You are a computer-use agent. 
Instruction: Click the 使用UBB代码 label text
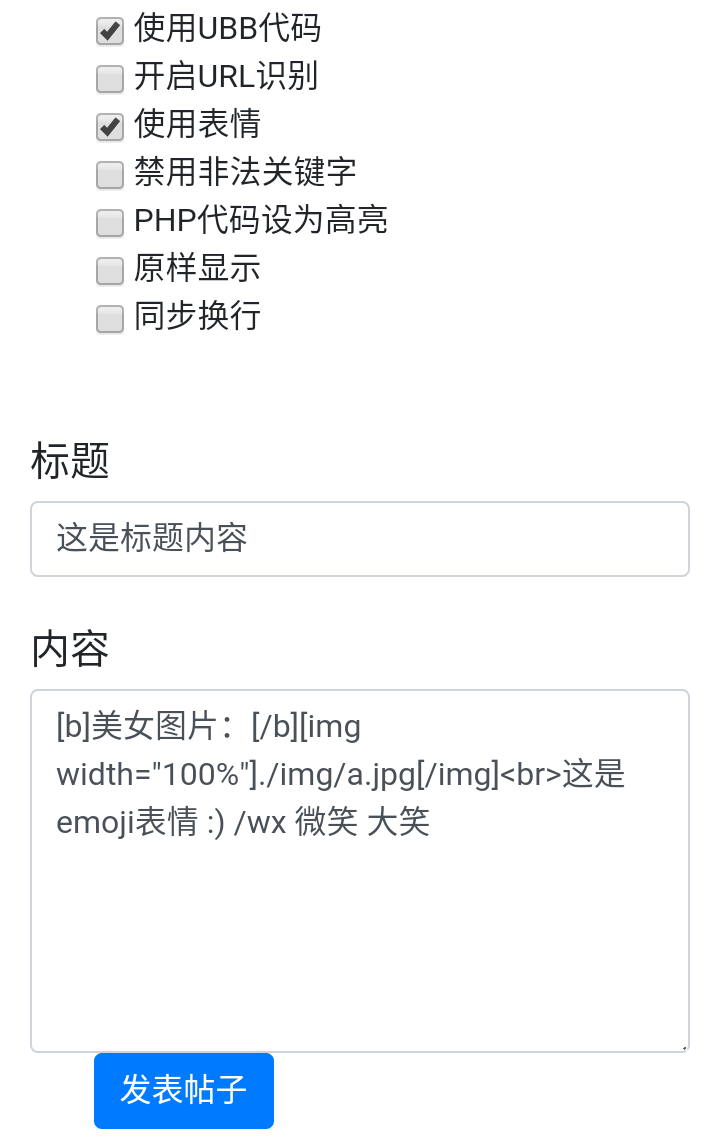tap(227, 28)
